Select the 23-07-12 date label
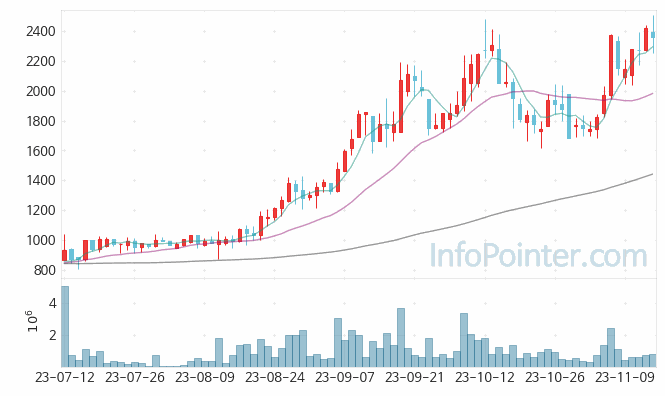665x396 pixels. pos(64,377)
